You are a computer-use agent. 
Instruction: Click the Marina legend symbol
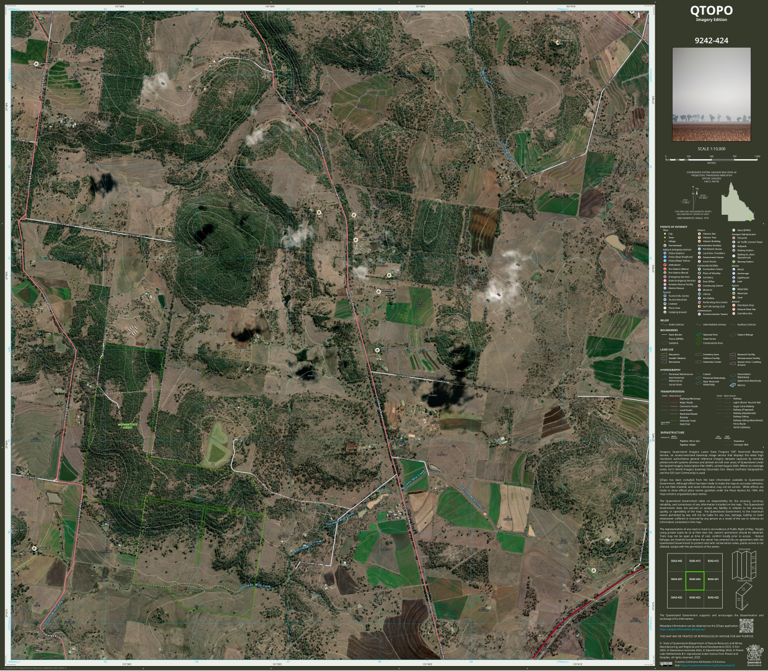[x=733, y=385]
